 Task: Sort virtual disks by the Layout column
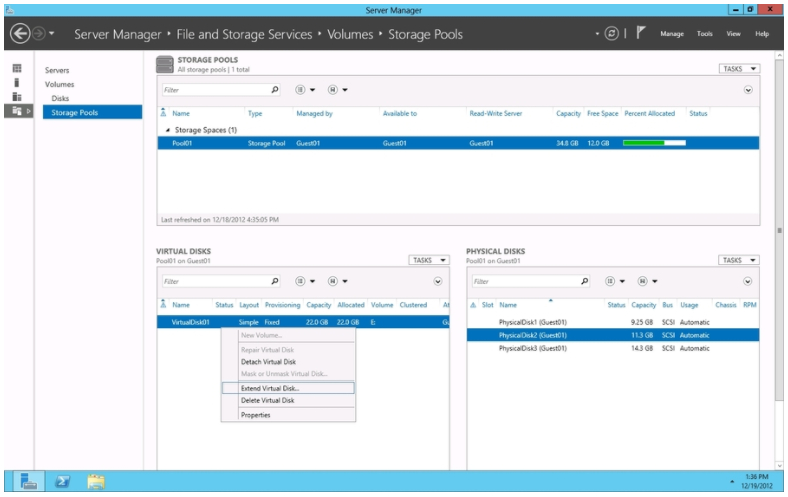(249, 305)
